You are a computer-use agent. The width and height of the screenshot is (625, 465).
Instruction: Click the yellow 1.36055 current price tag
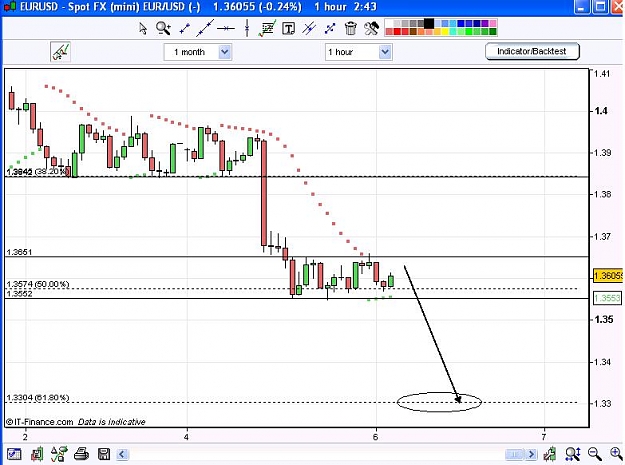[608, 276]
